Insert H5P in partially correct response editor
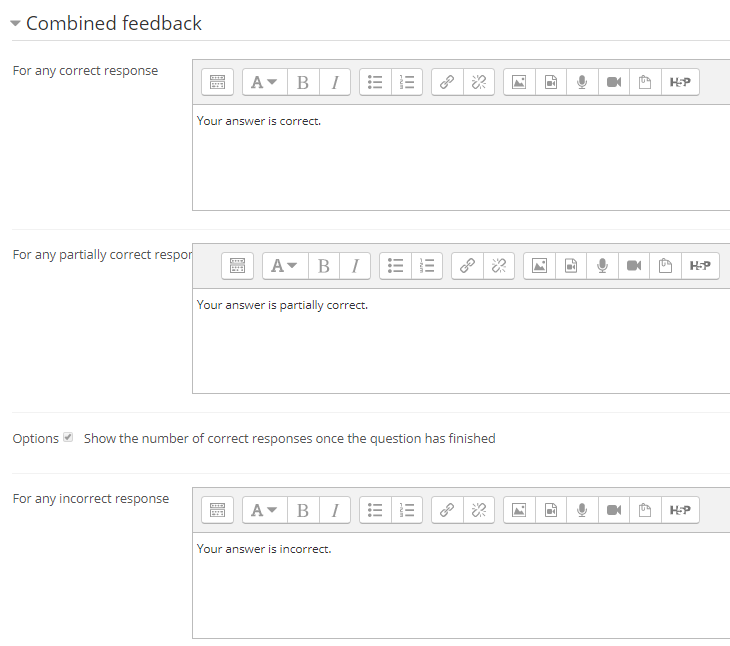 (700, 266)
